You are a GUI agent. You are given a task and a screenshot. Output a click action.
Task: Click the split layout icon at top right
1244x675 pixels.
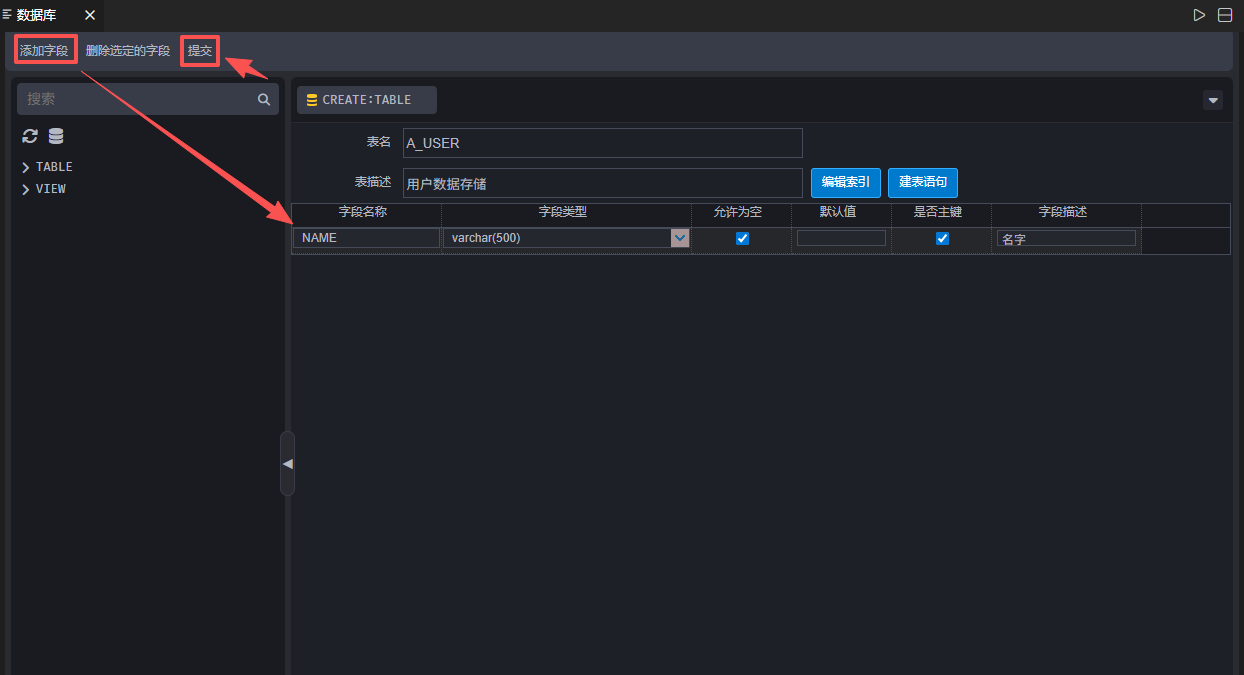coord(1225,15)
